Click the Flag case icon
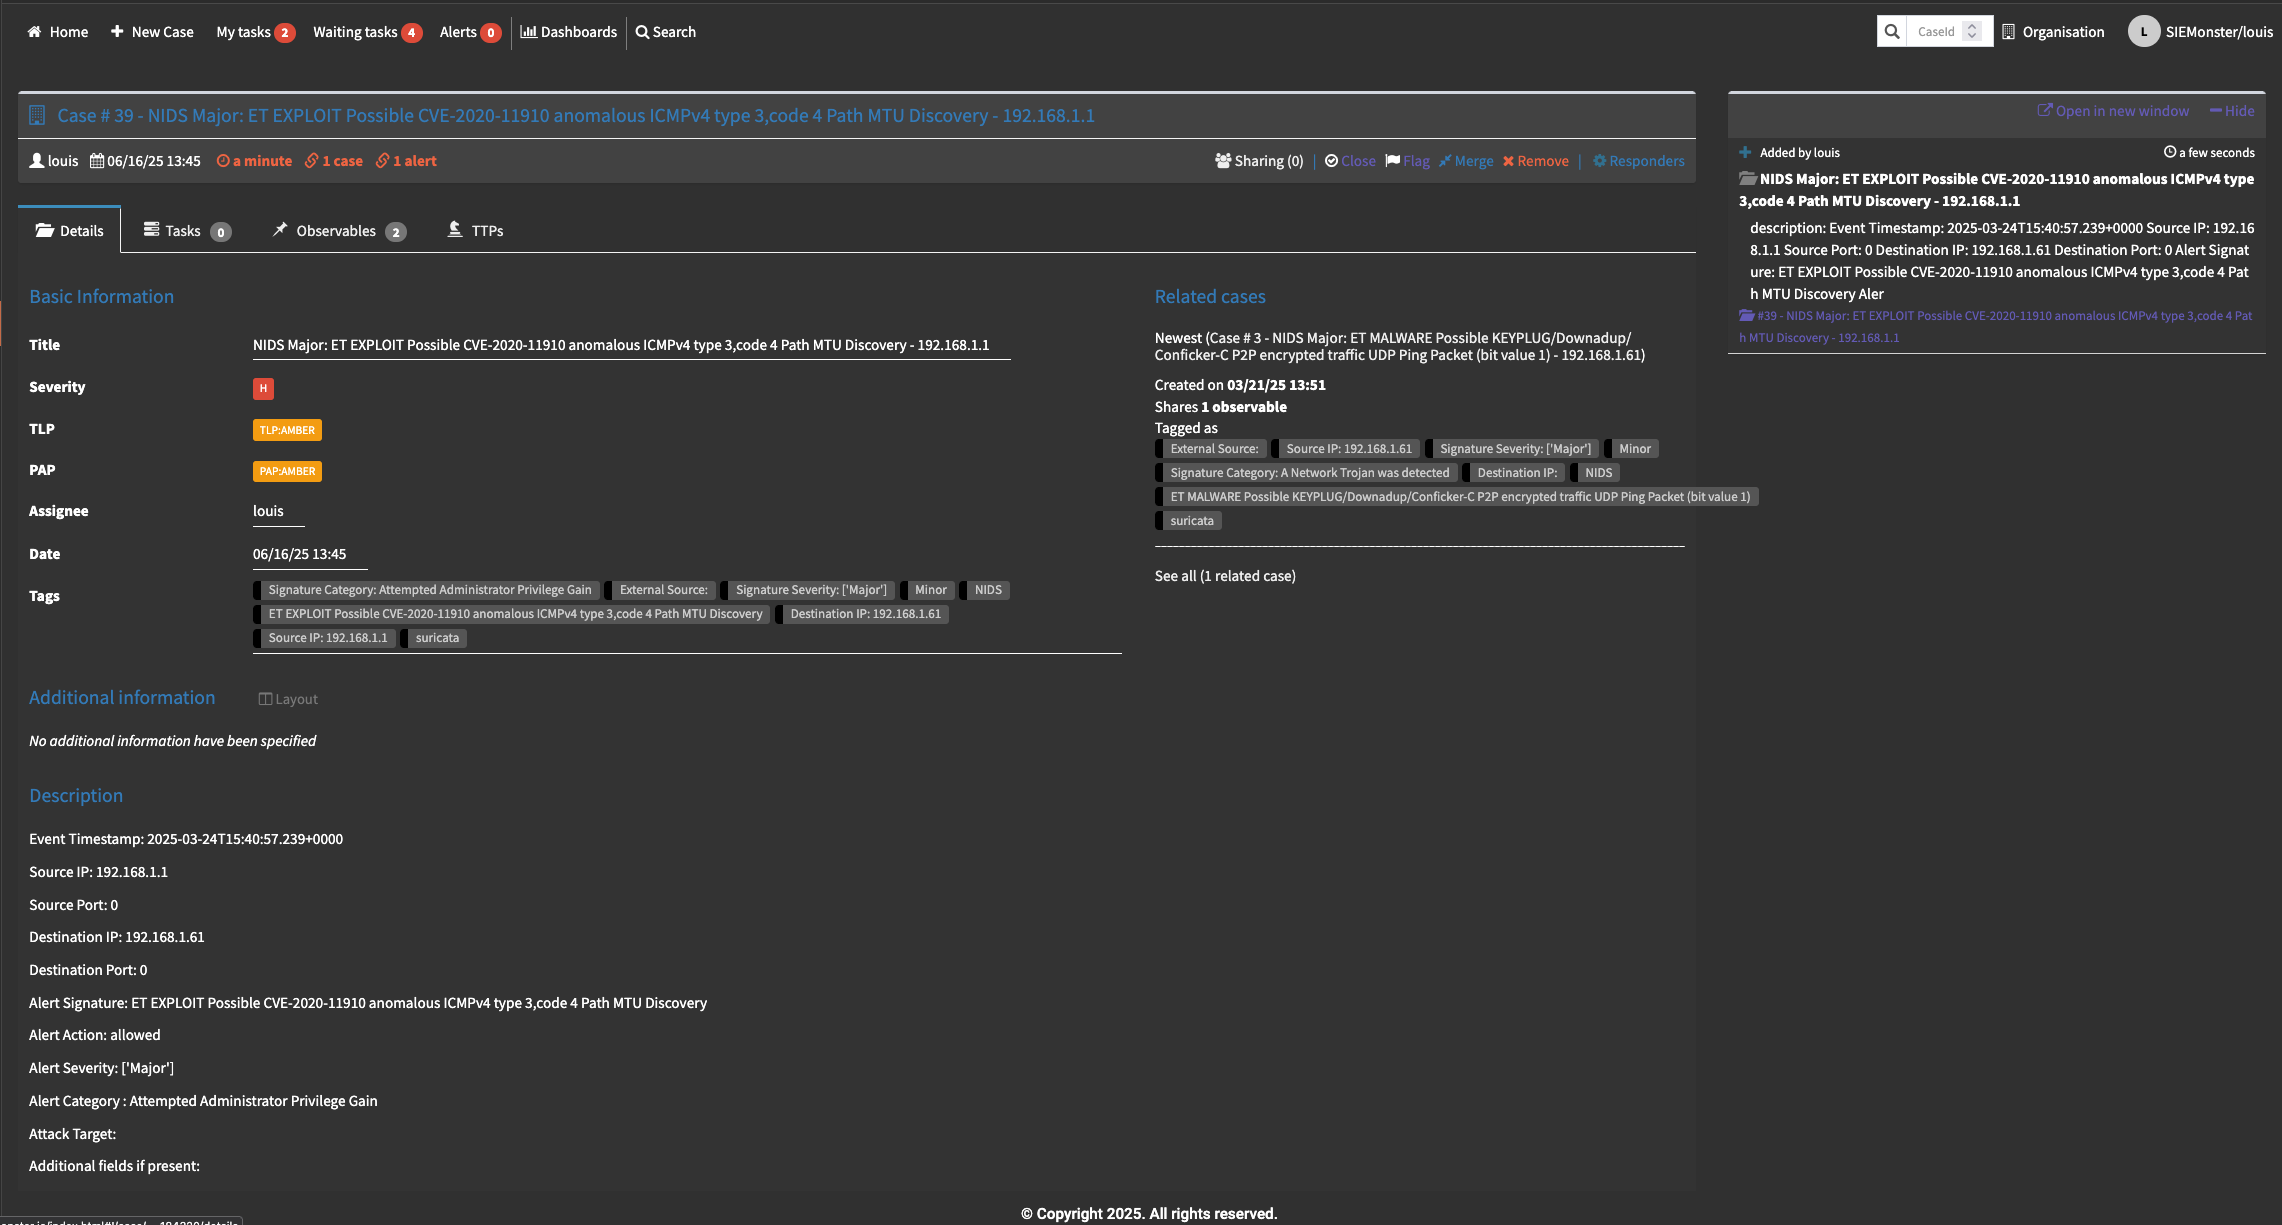Screen dimensions: 2282x1225 1393,161
